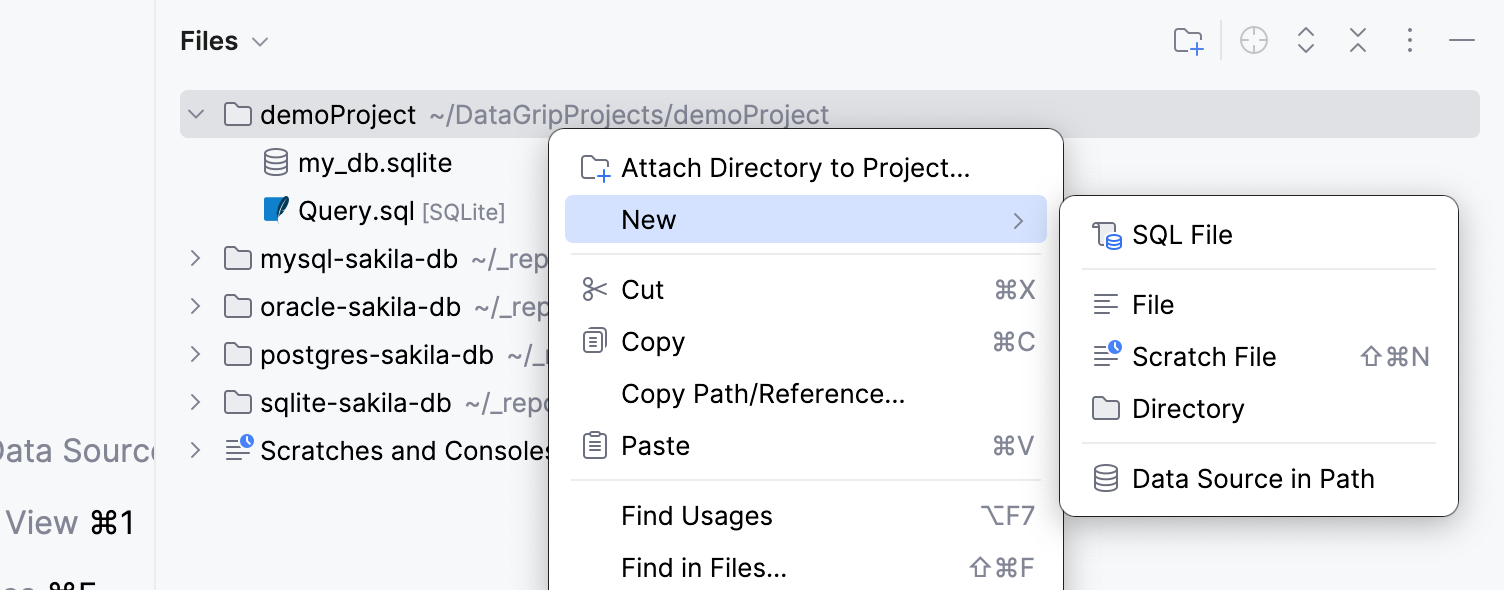Click the demoProject folder icon

237,114
